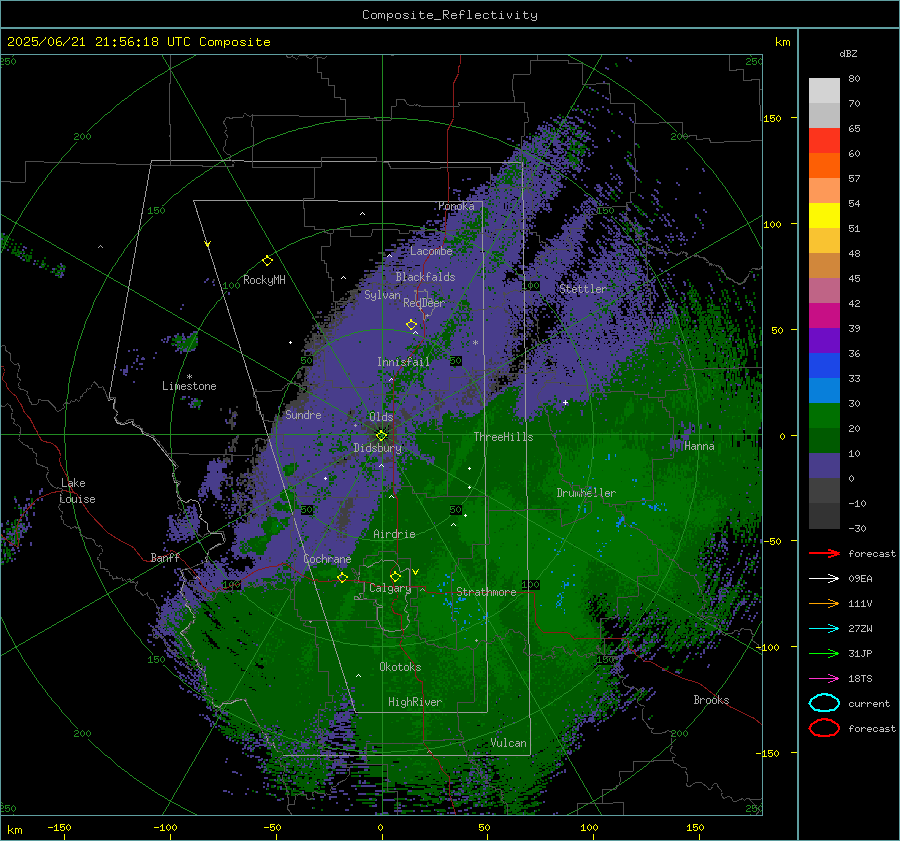Click the Brooks label
Viewport: 900px width, 841px height.
tap(711, 700)
